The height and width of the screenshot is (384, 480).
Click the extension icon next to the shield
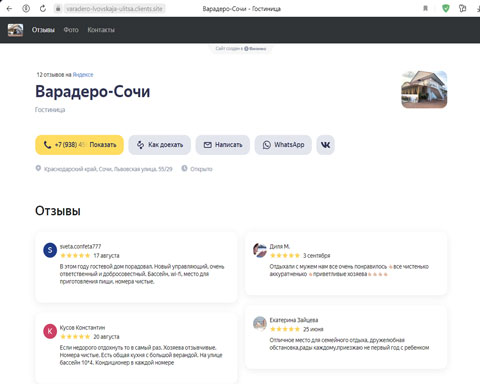tap(462, 9)
